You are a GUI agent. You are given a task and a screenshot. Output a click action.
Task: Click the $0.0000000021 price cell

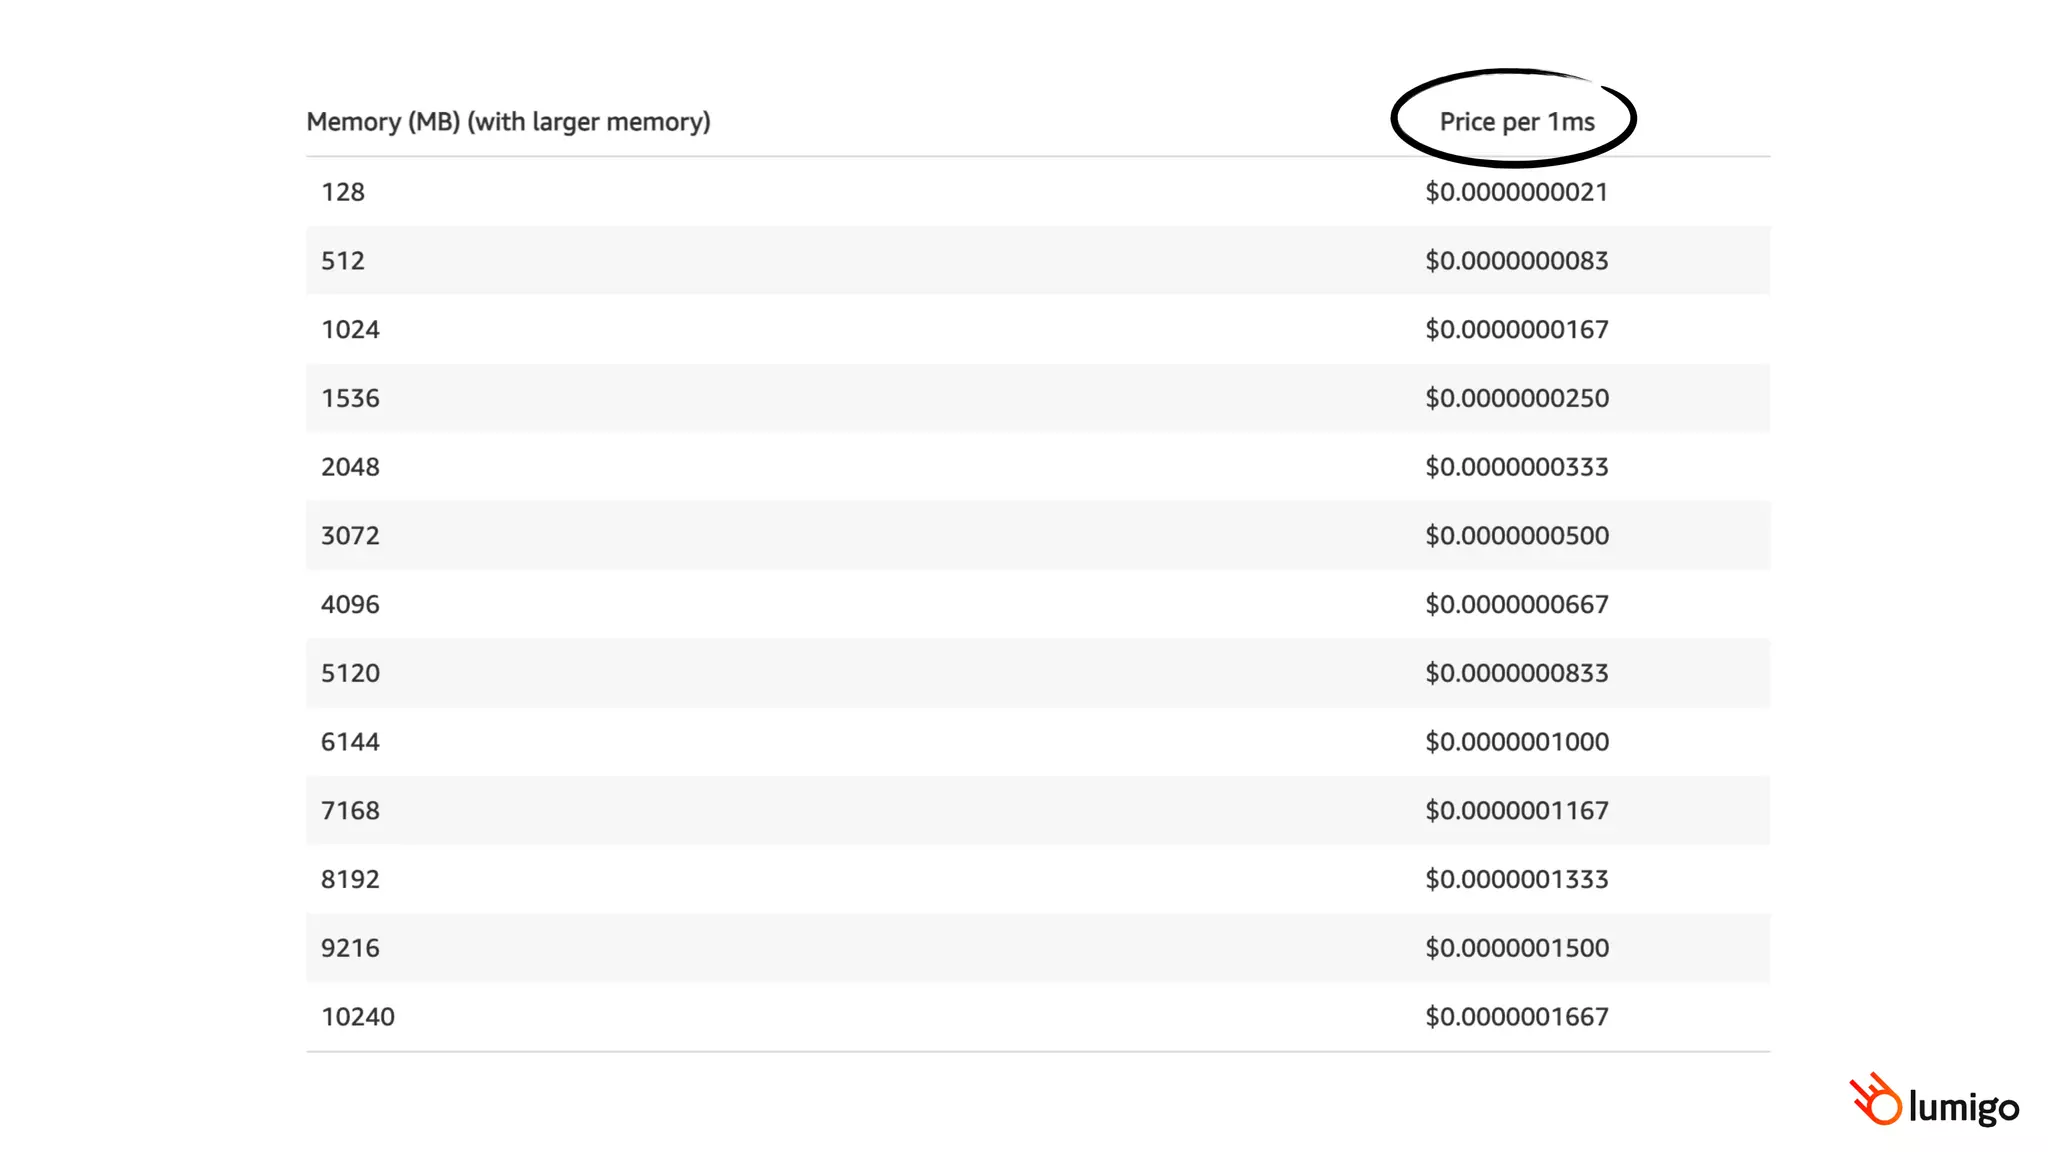click(x=1516, y=192)
